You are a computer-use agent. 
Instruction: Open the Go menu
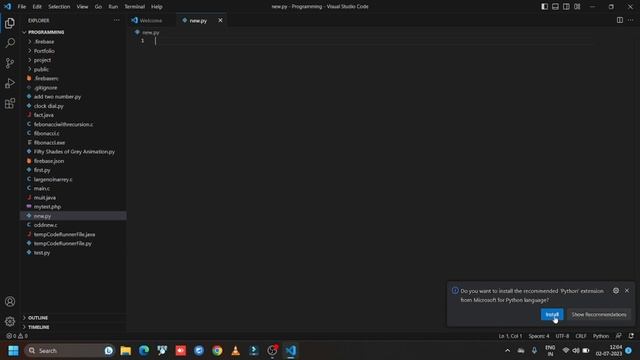[98, 7]
